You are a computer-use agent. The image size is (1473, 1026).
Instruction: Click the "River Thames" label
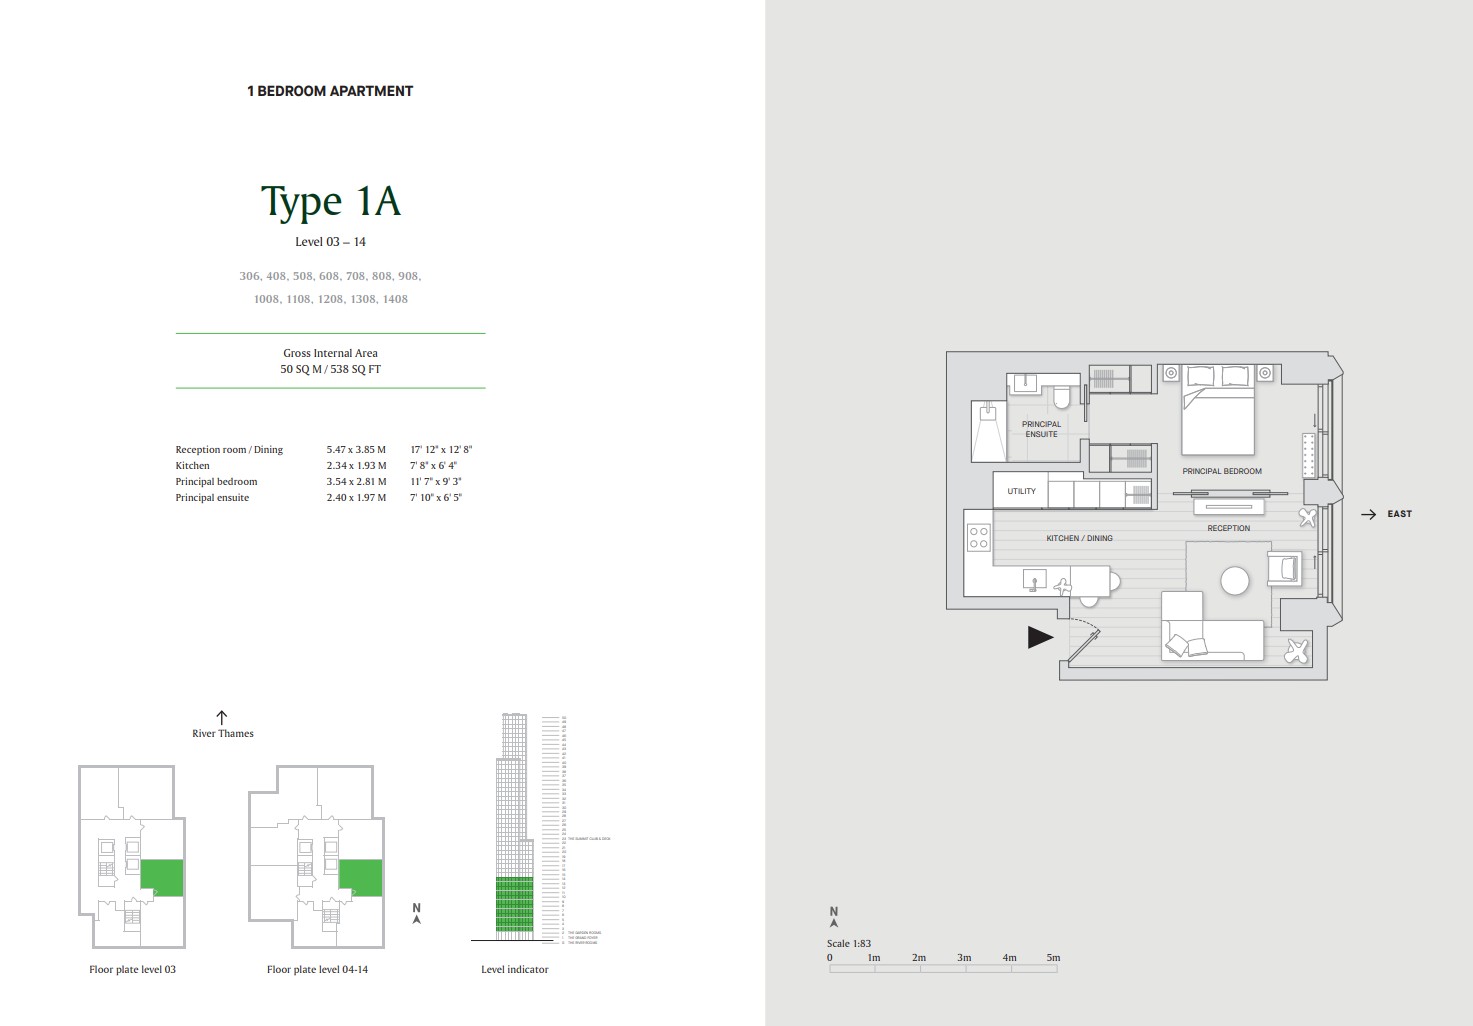click(x=223, y=734)
